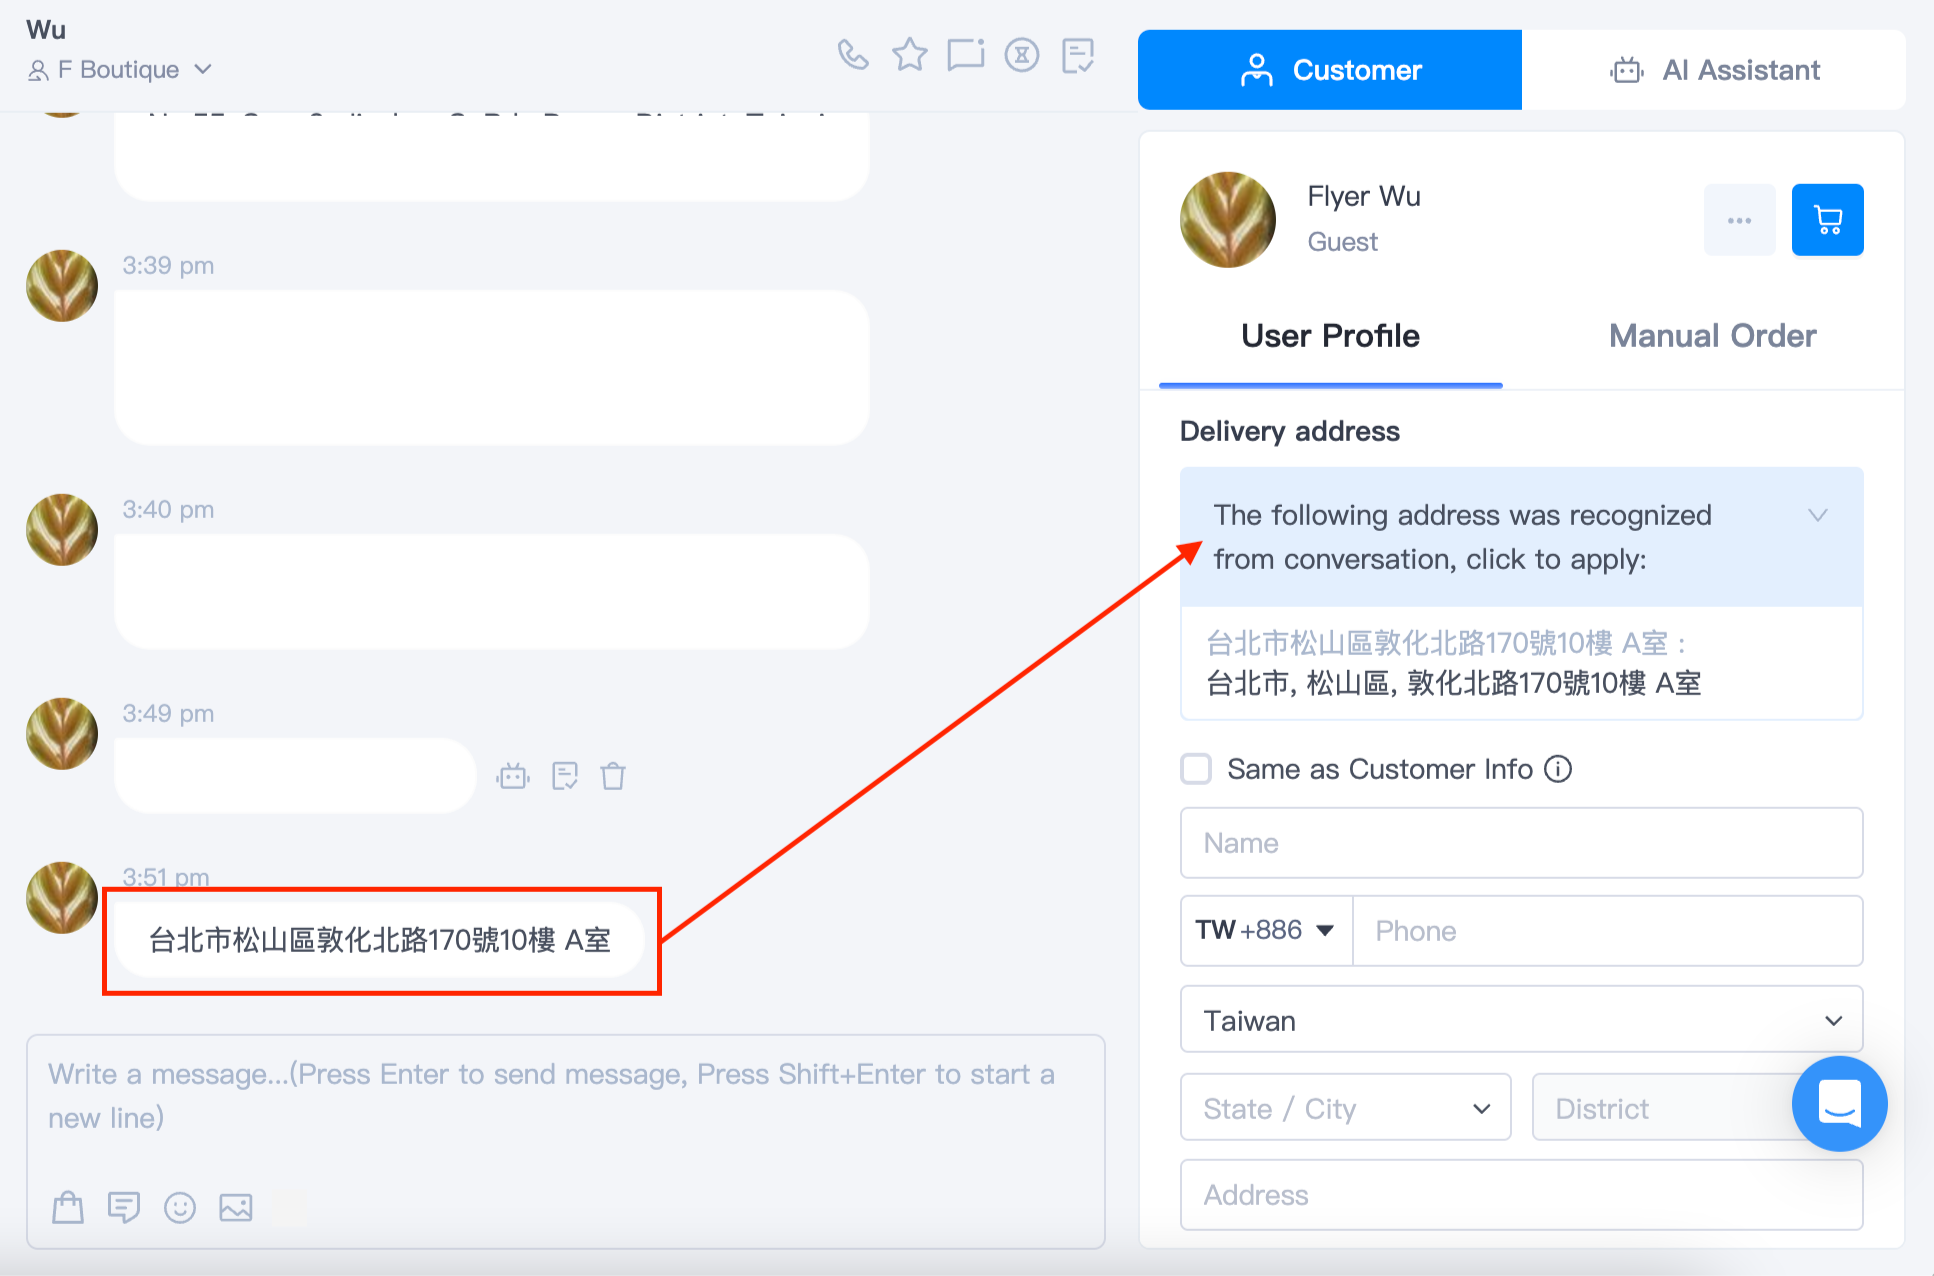Click the Address input field
Image resolution: width=1934 pixels, height=1276 pixels.
click(1521, 1195)
